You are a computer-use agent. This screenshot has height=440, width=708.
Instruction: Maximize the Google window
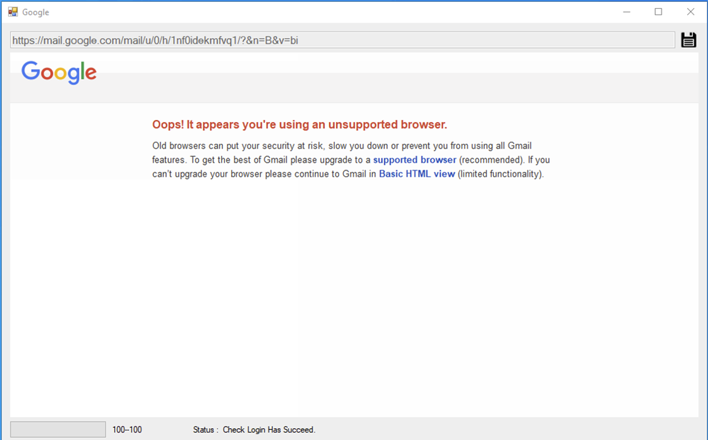click(x=658, y=12)
